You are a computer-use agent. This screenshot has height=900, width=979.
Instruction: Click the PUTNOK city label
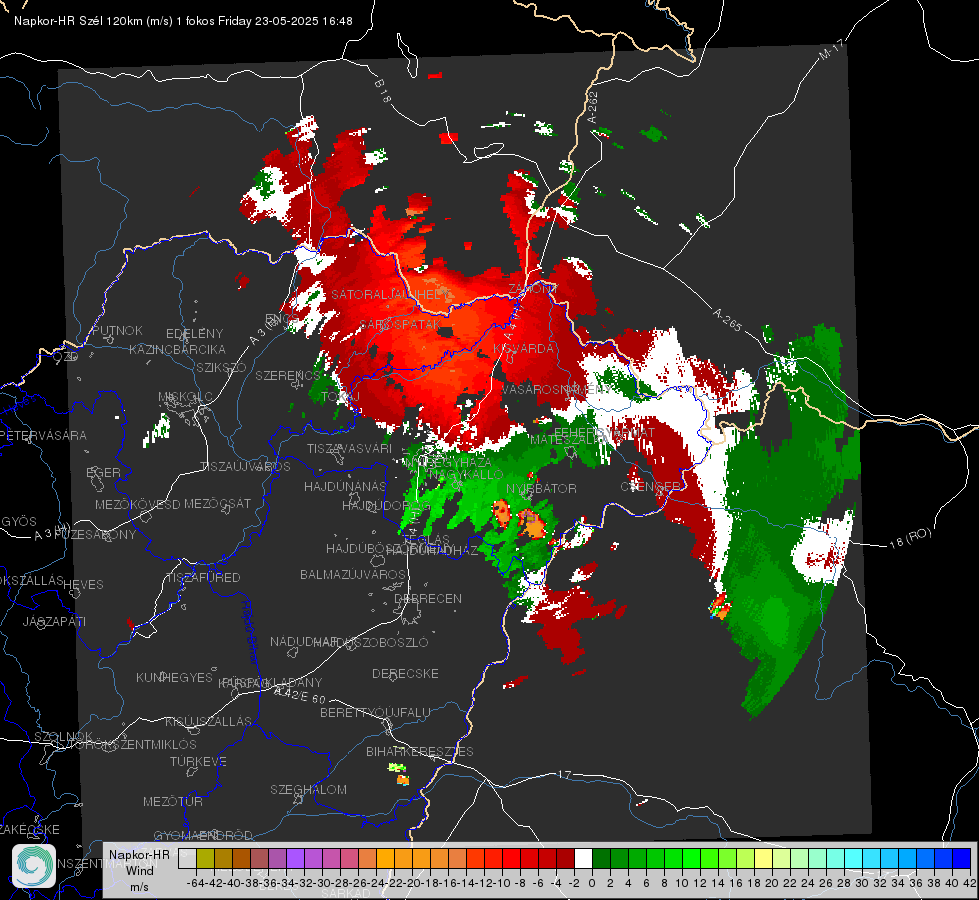[117, 330]
